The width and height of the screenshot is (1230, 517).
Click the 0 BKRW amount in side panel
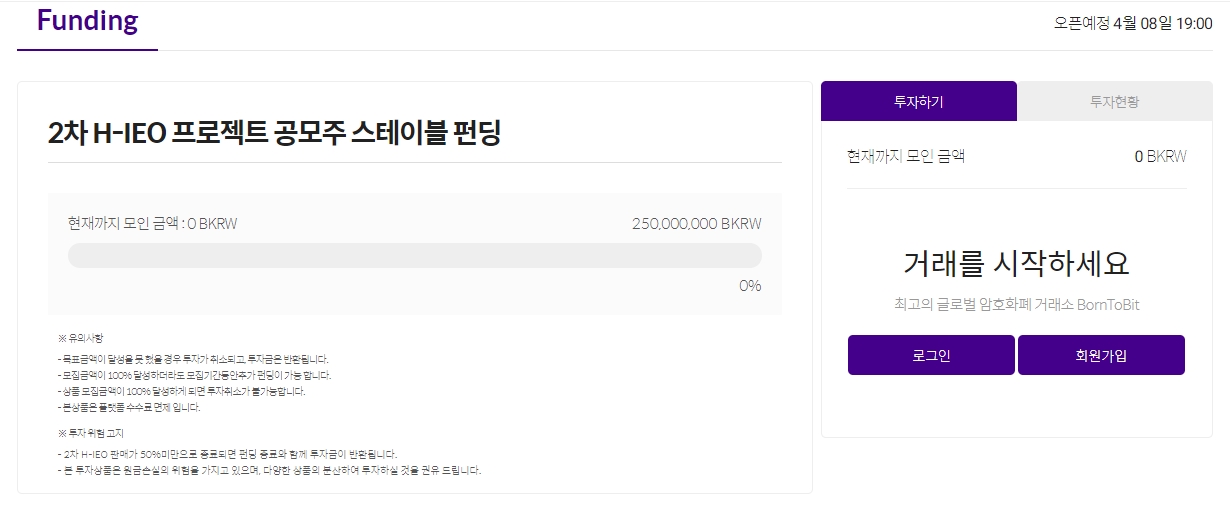coord(1160,156)
